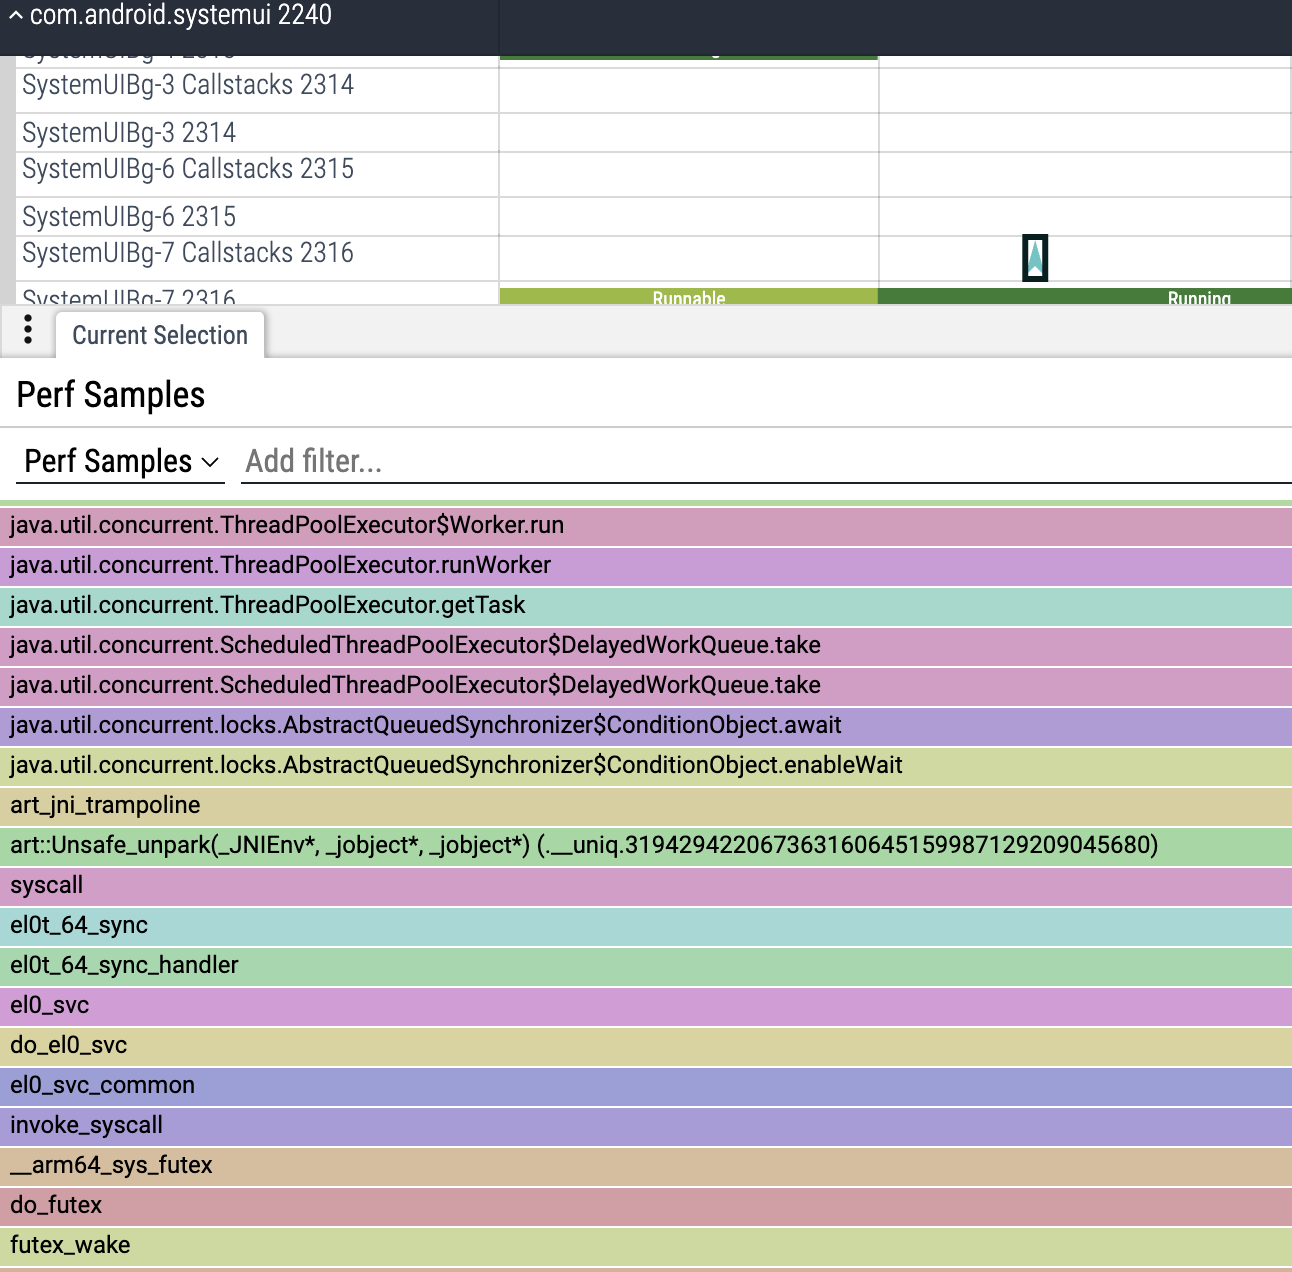
Task: Click the futex_wake frame
Action: point(646,1246)
